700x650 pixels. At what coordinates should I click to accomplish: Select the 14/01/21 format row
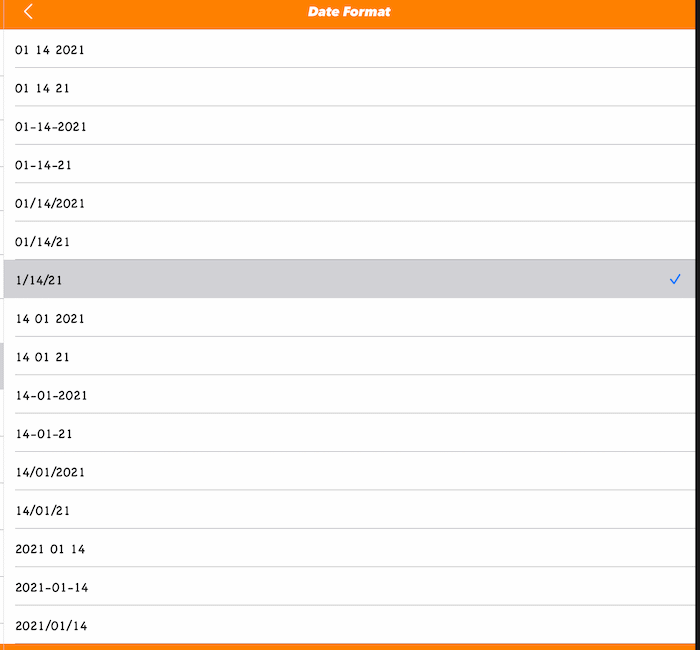[x=349, y=510]
